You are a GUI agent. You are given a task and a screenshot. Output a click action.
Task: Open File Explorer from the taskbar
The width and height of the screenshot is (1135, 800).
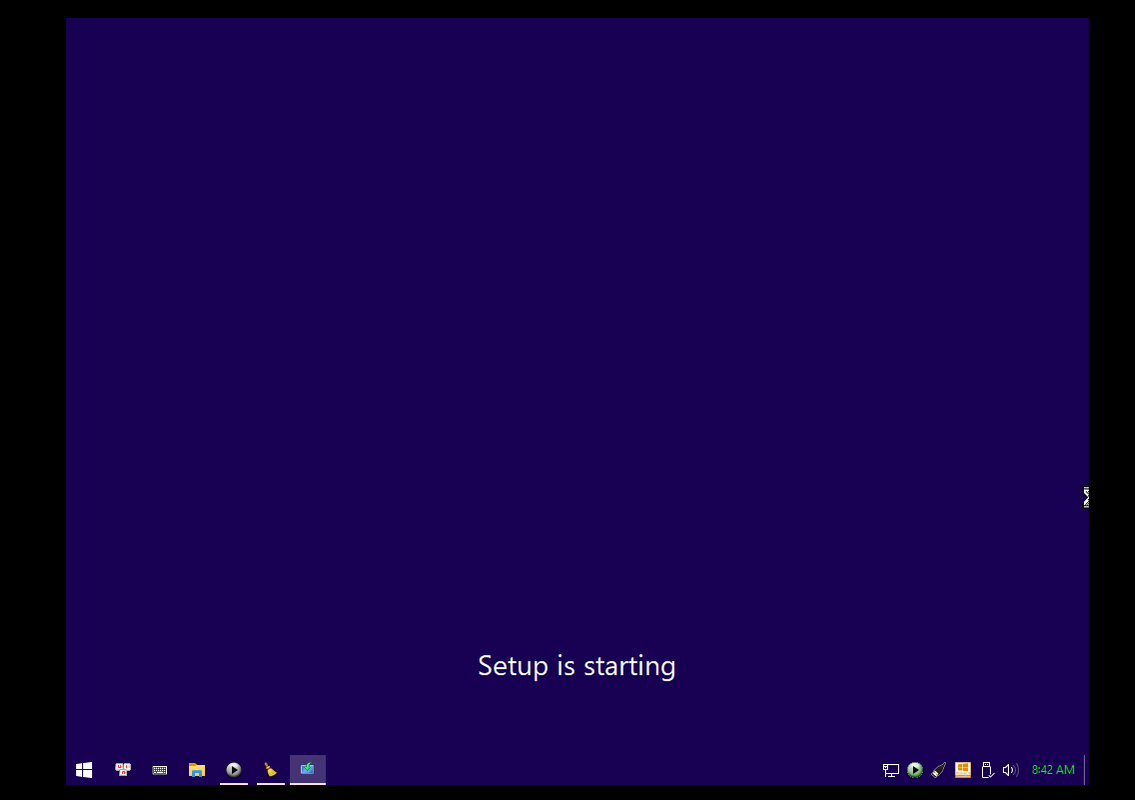pos(197,770)
